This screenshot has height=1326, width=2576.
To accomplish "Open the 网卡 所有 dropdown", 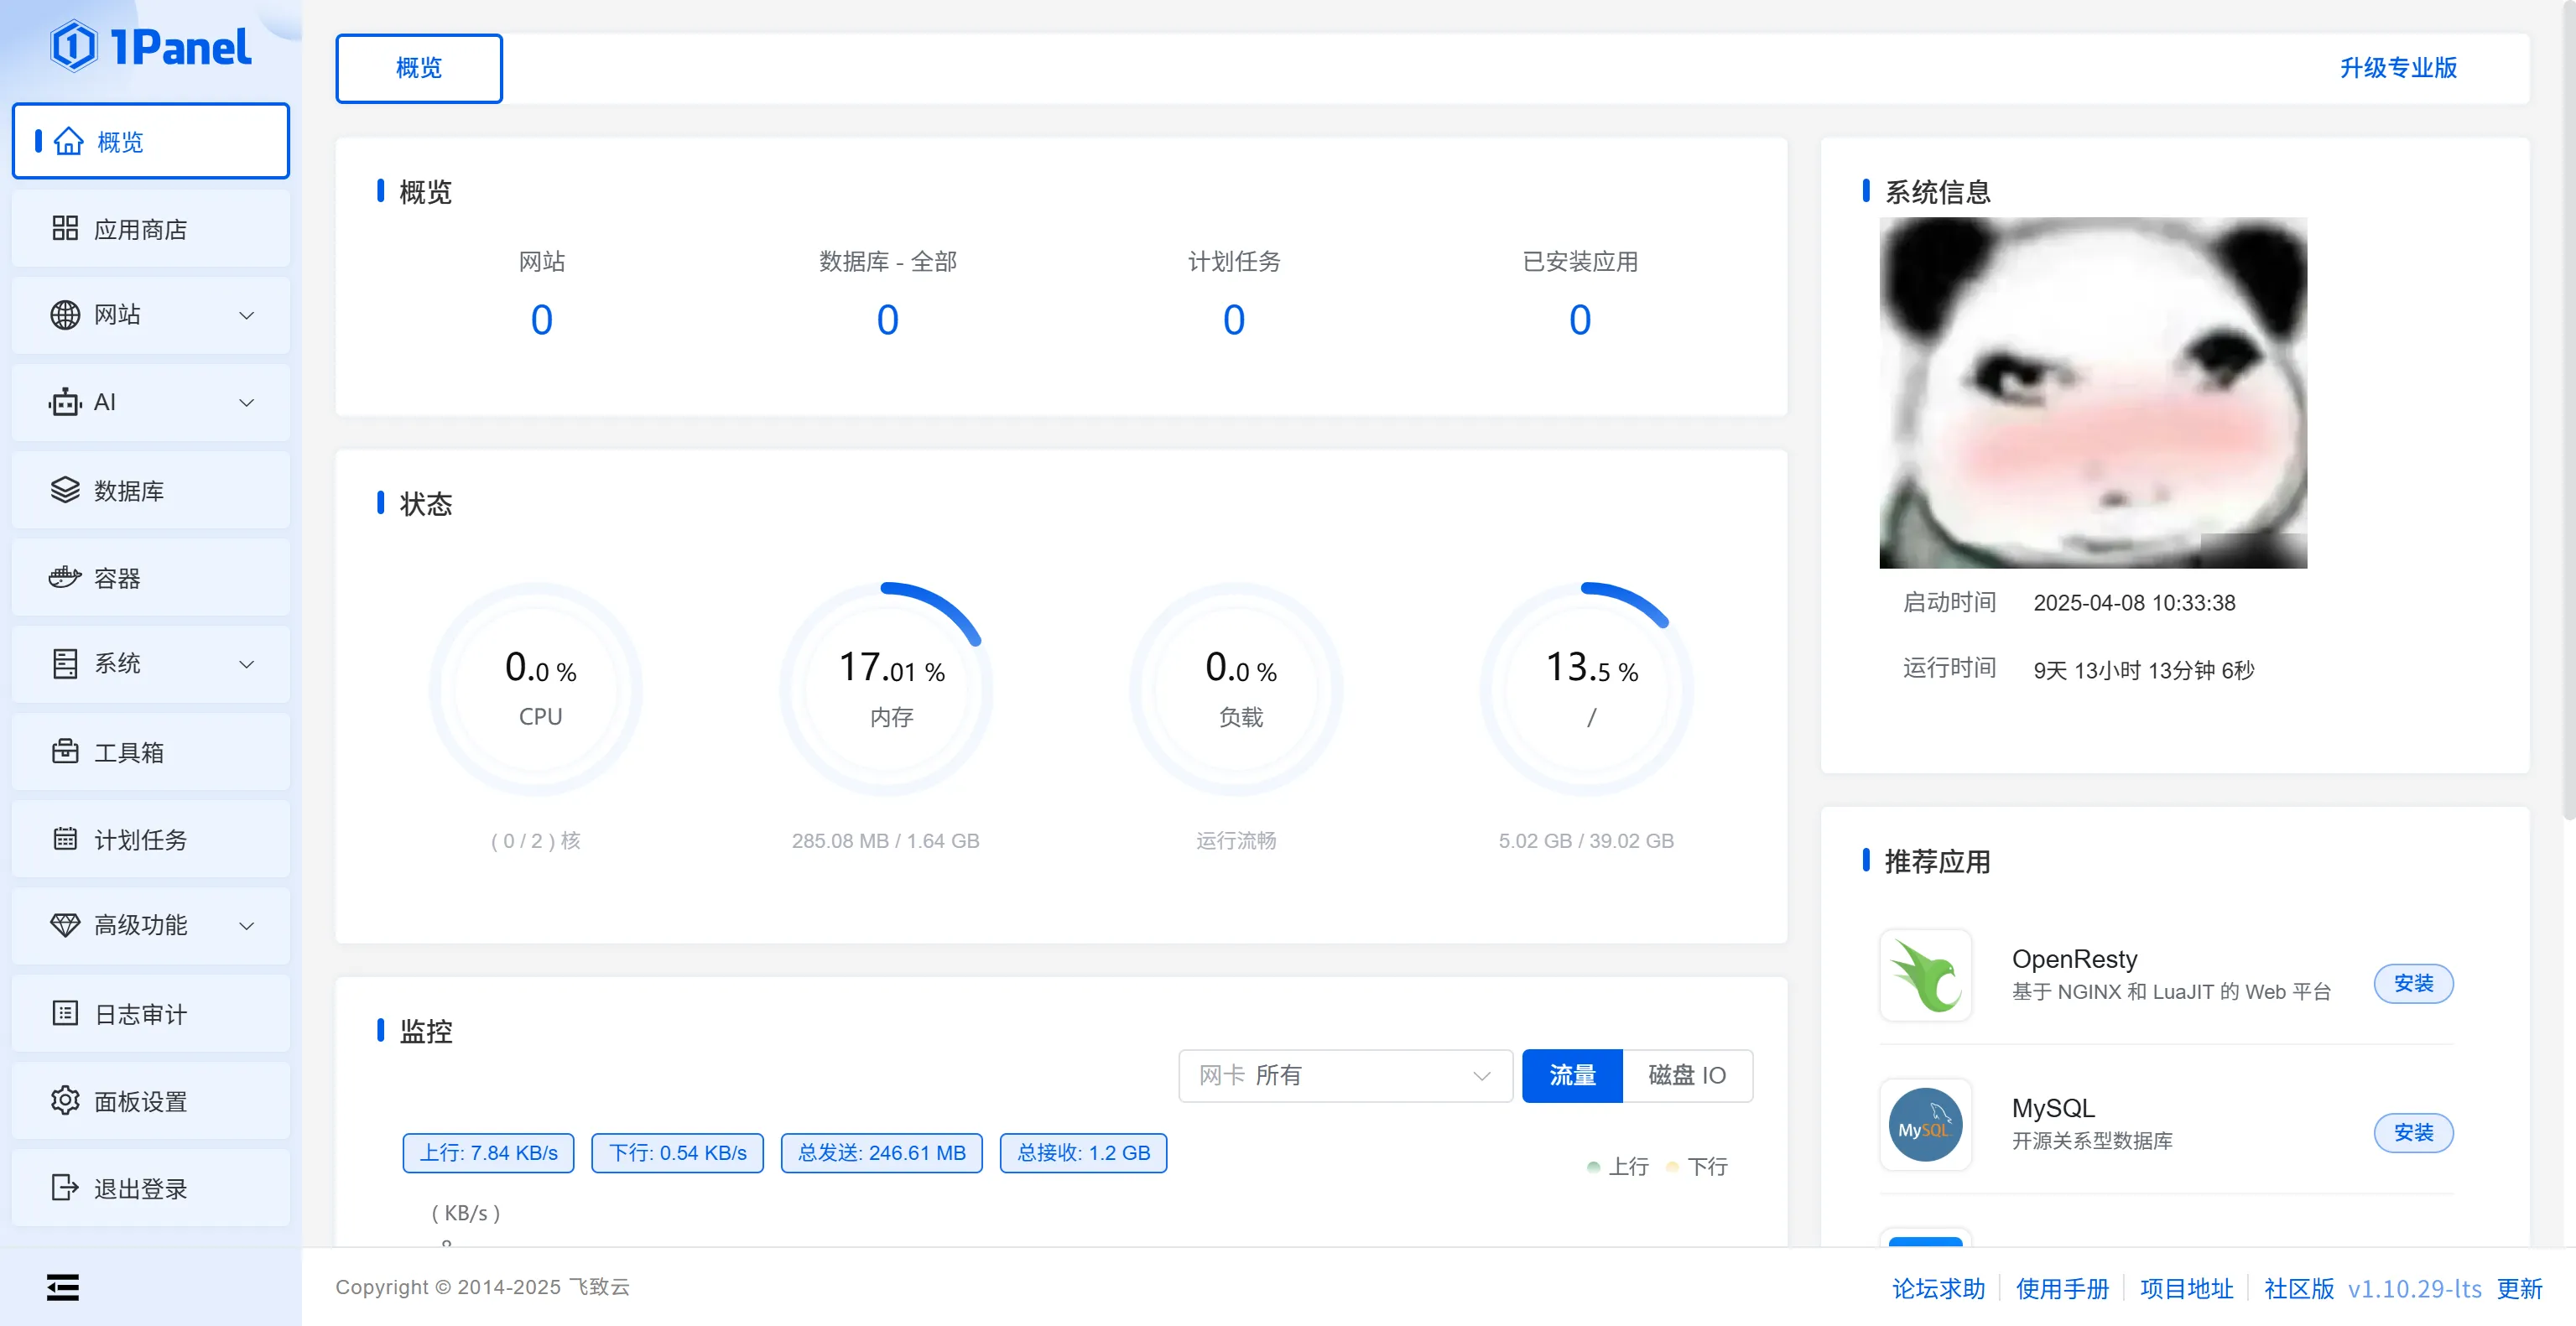I will (1344, 1075).
